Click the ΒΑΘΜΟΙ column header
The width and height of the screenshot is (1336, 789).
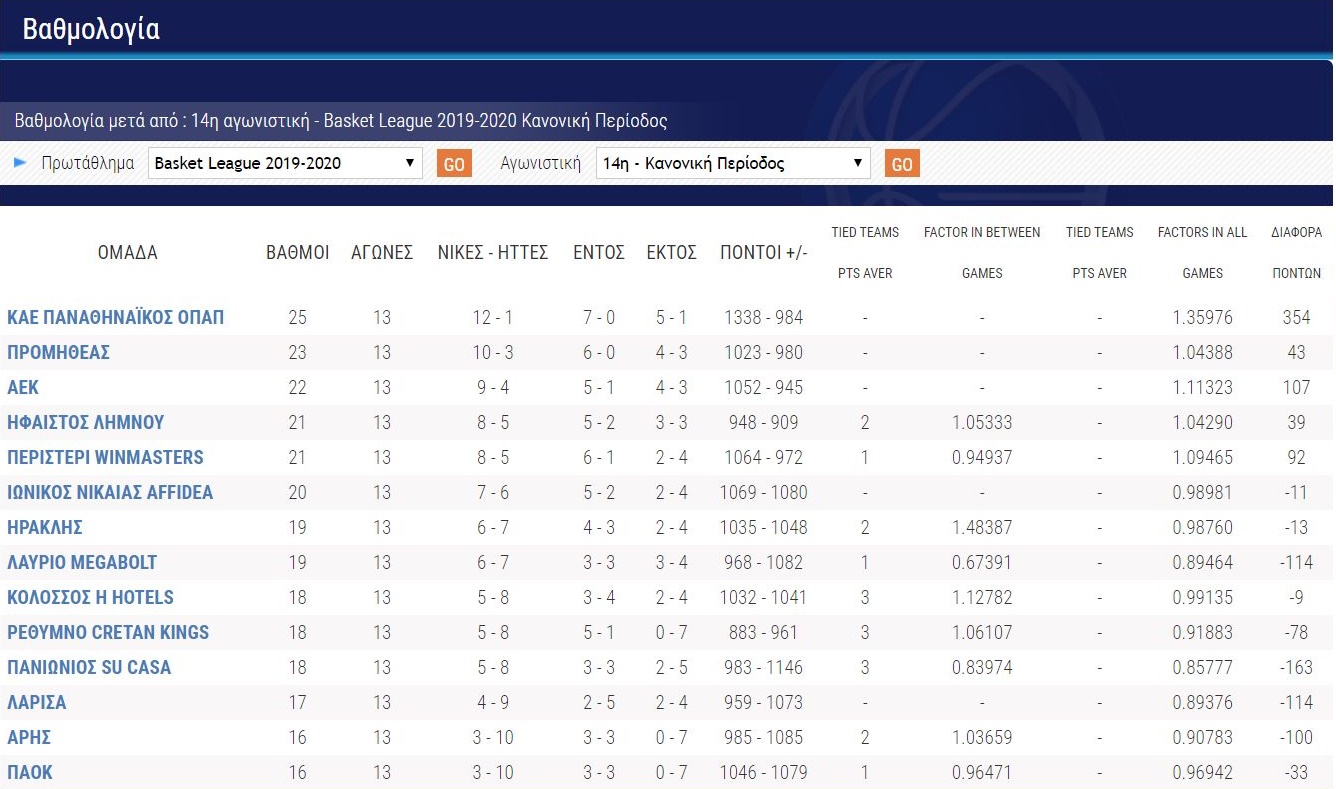297,253
